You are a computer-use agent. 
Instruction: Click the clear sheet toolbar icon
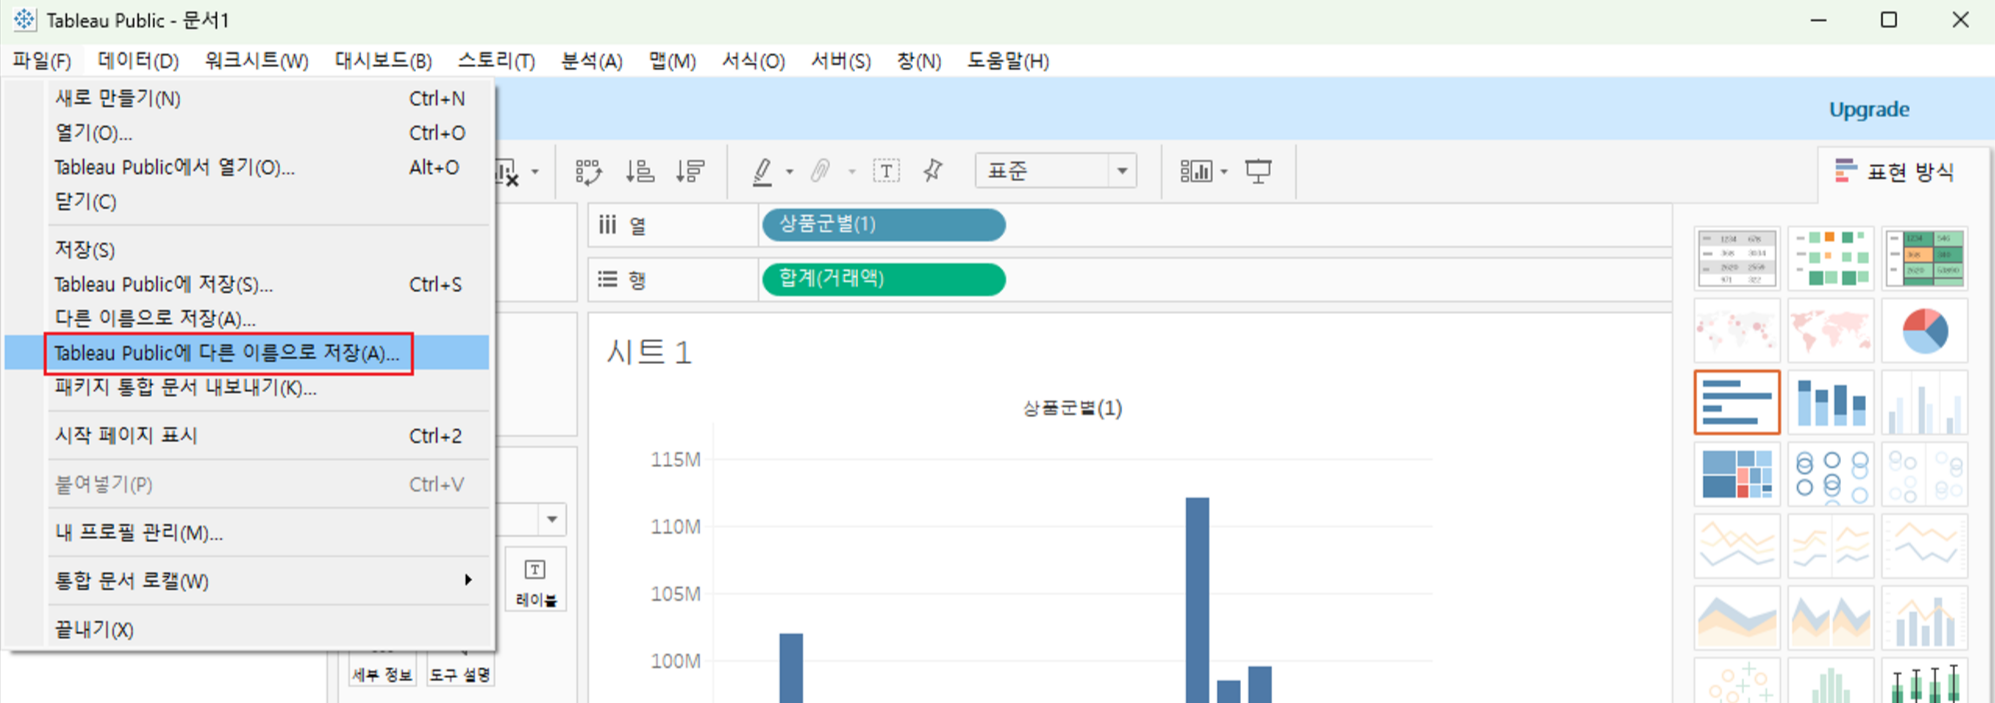point(508,172)
